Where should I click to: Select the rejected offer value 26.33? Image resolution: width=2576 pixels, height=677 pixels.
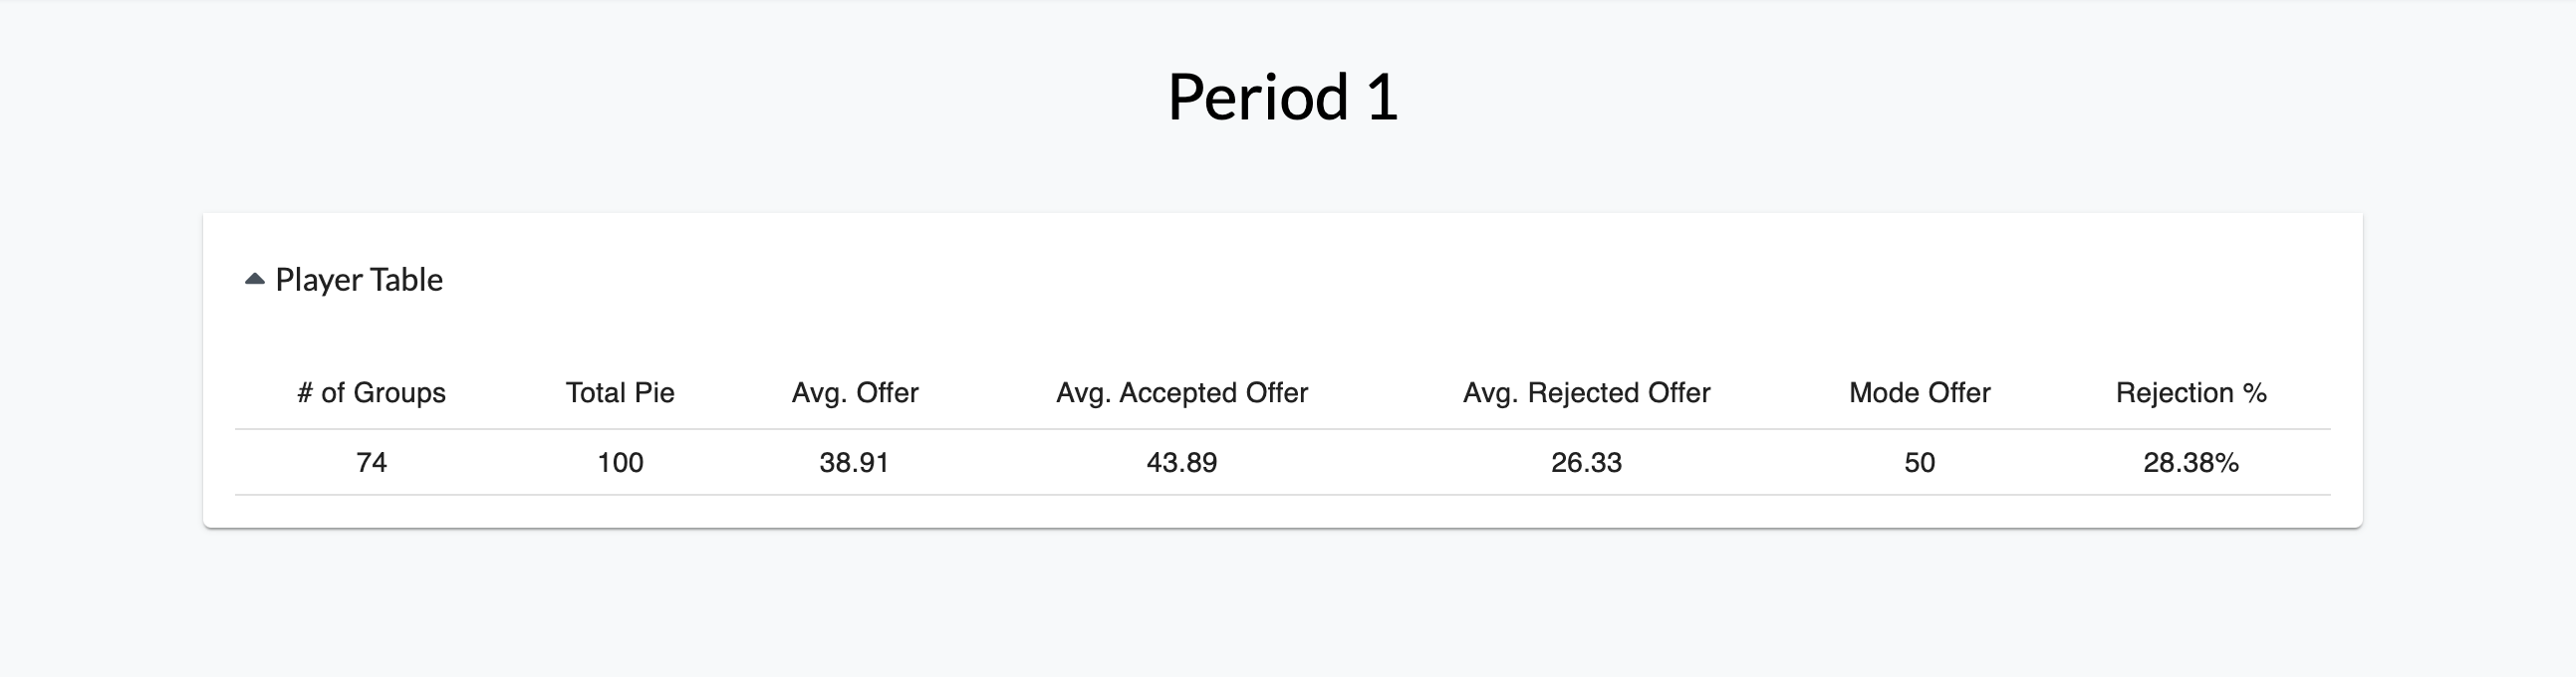click(x=1587, y=463)
